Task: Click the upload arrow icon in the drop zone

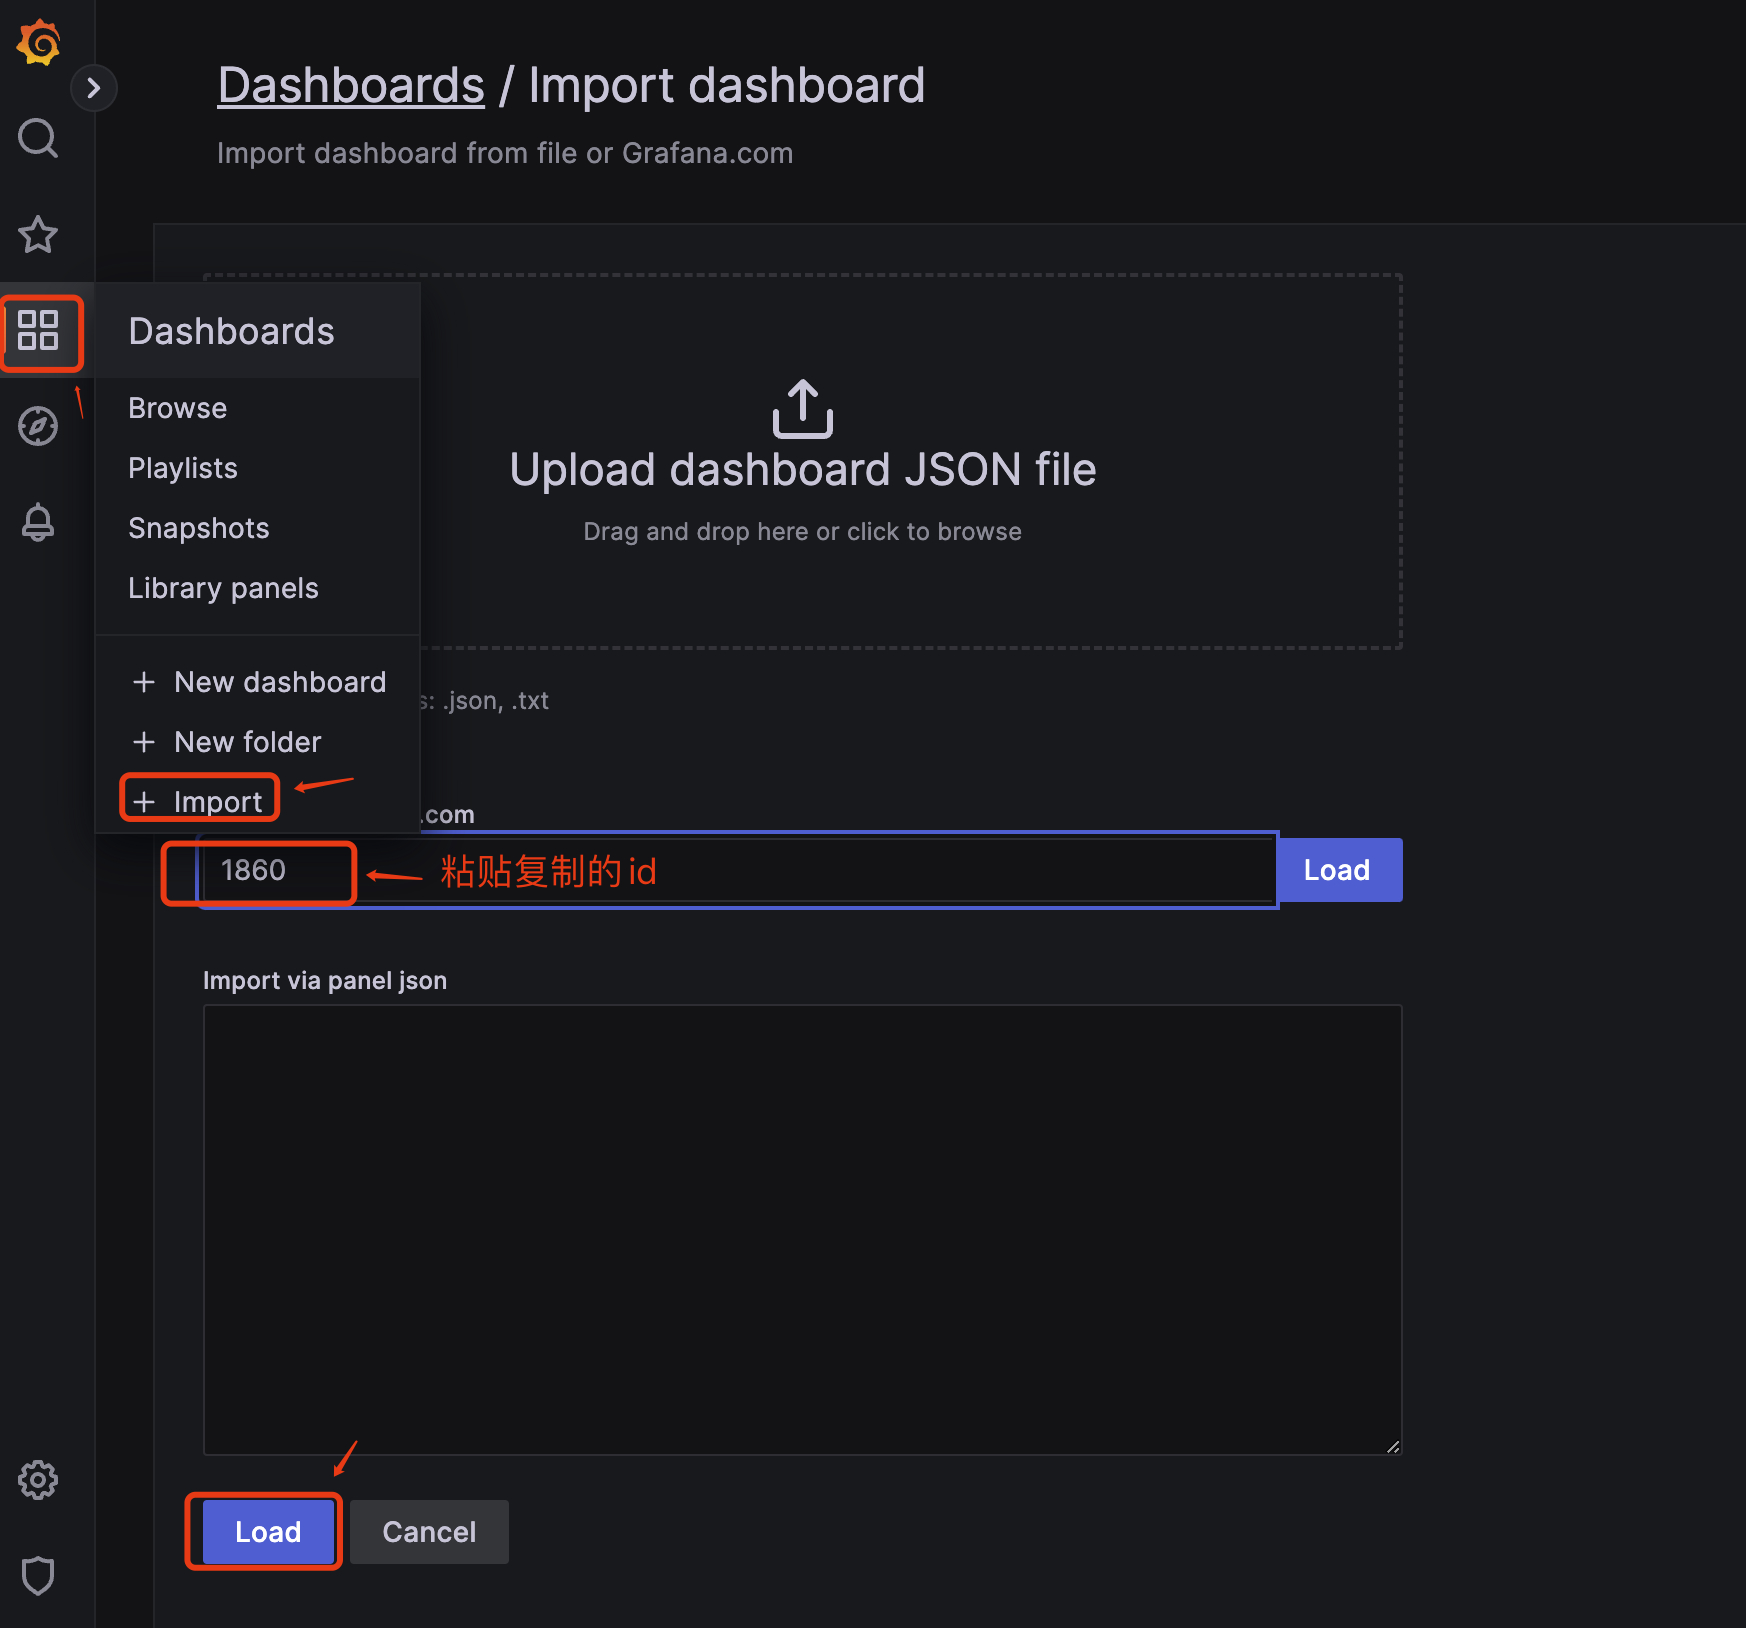Action: point(803,408)
